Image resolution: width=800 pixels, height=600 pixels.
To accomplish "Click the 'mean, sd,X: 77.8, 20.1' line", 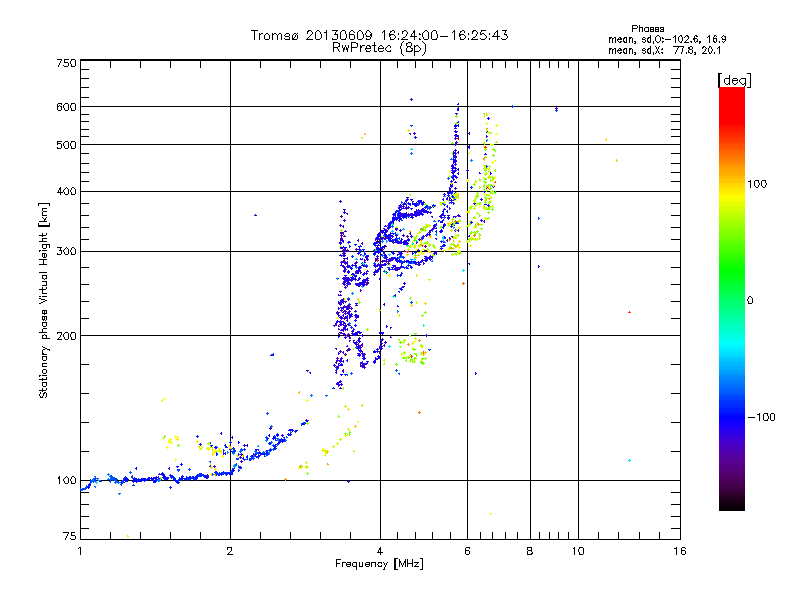I will coord(664,51).
